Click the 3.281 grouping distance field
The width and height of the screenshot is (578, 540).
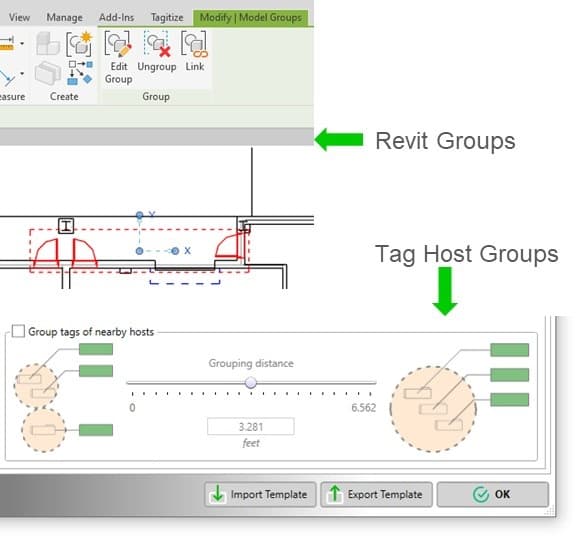click(251, 426)
